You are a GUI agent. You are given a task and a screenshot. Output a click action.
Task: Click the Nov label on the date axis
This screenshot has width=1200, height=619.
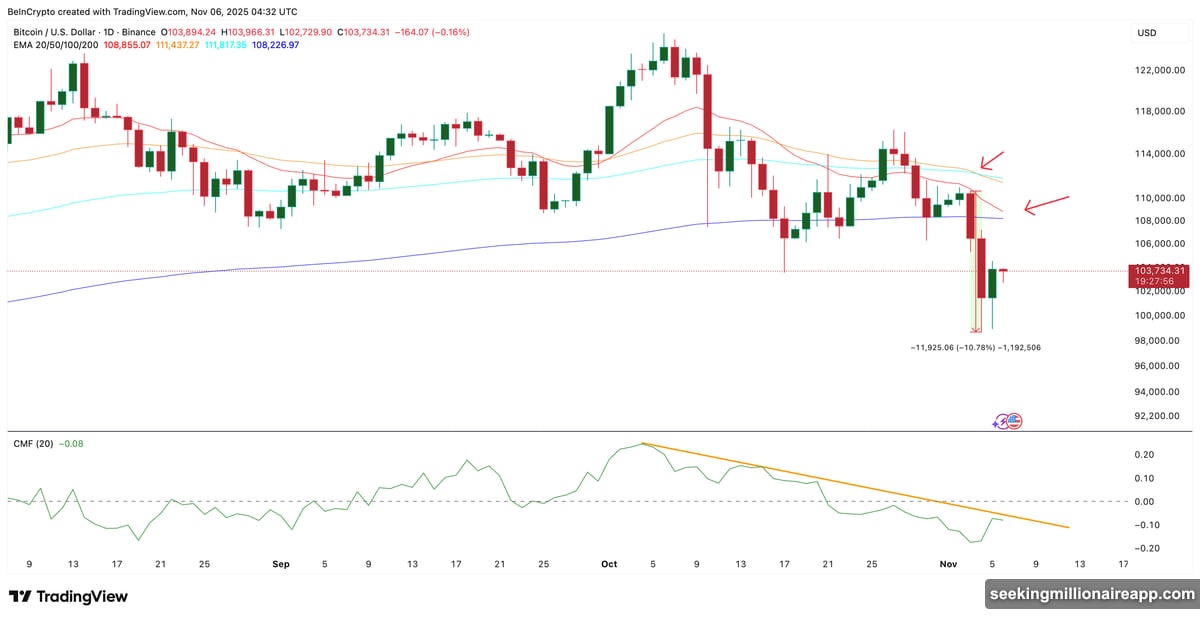(947, 564)
